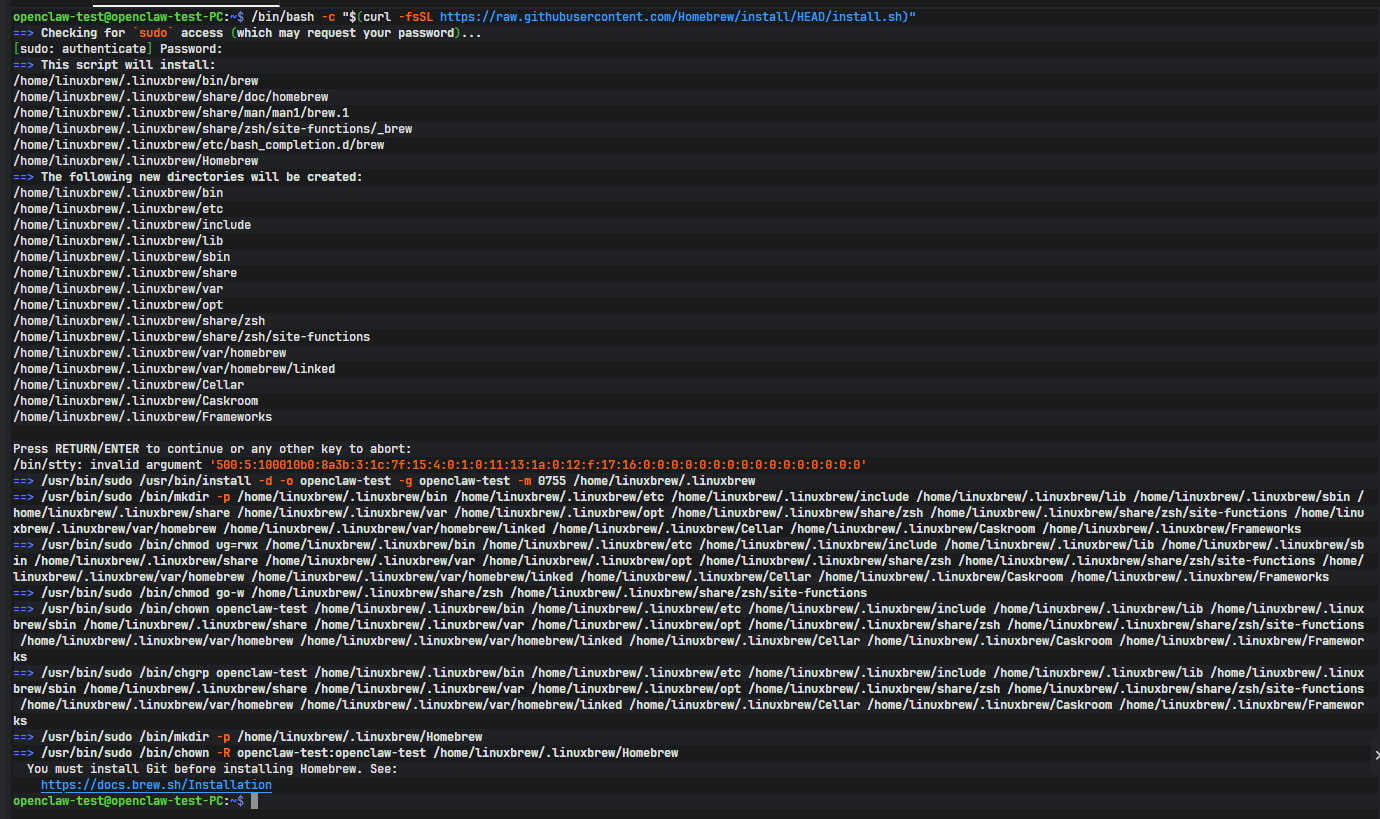Click the "[sudo: authenticate] Password:" line

118,49
